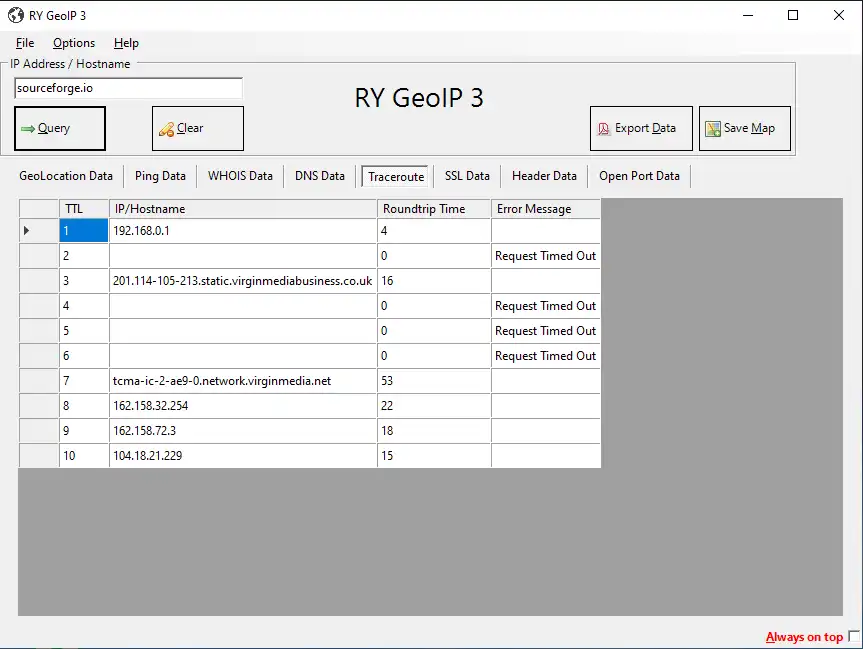Click the Request Timed Out cell in TTL 2 row
863x649 pixels.
(x=546, y=256)
